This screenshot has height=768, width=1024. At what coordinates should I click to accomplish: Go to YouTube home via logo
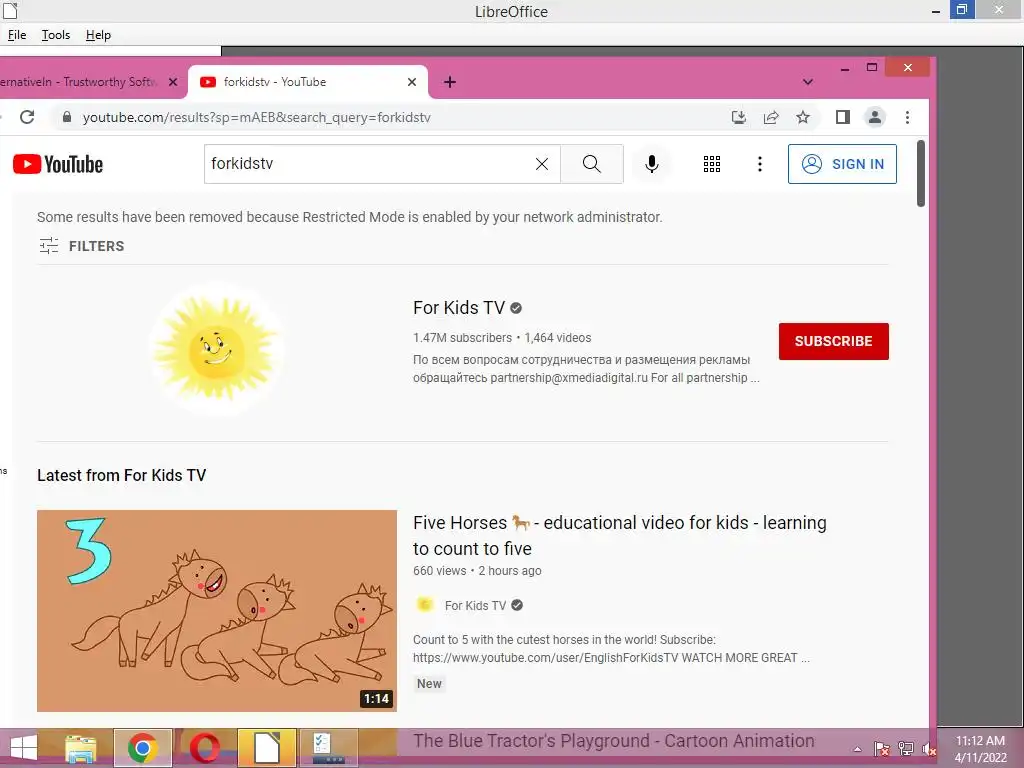click(58, 164)
